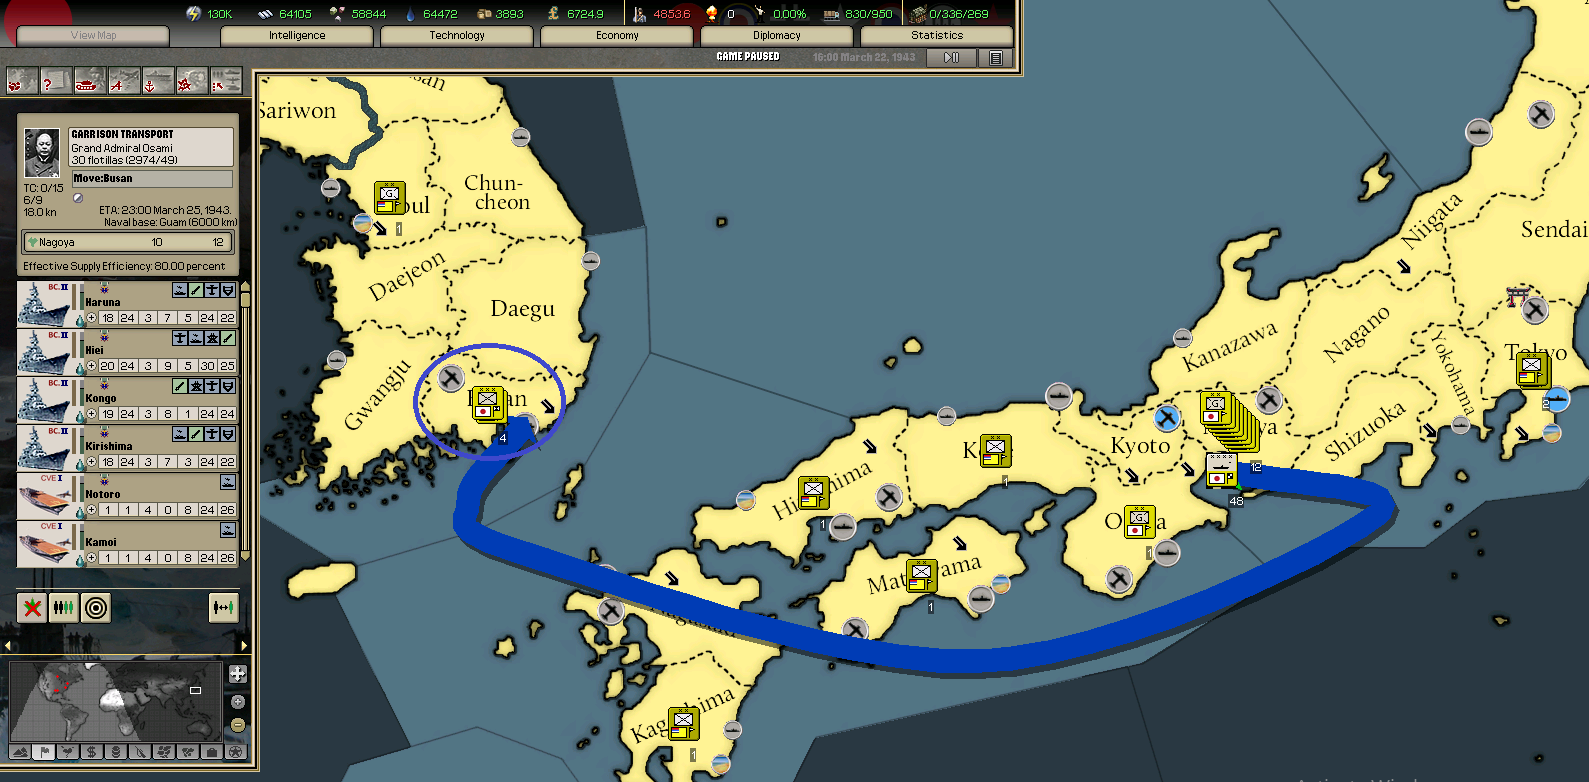Switch to dollar-sign economic map mode

[92, 752]
